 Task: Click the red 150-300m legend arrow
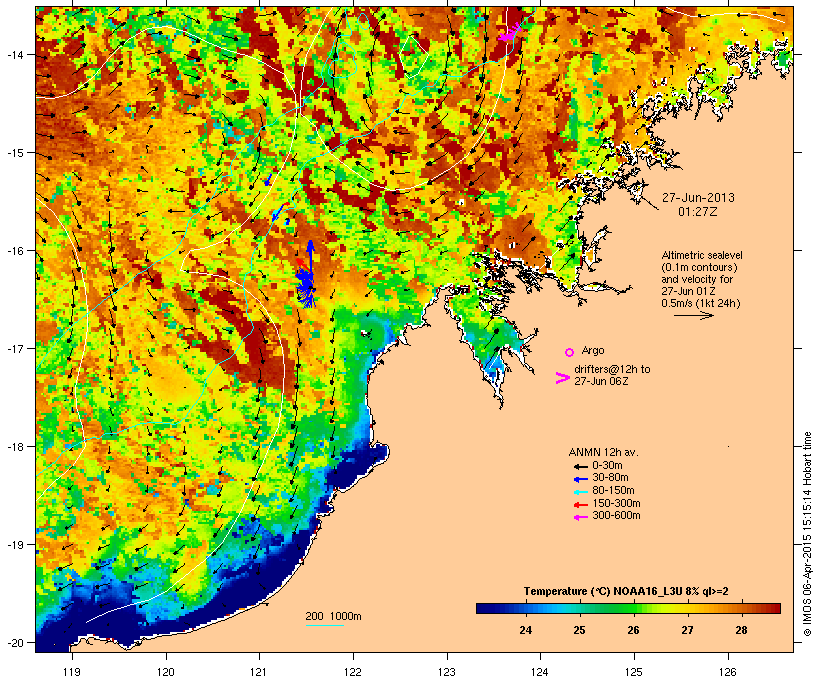coord(580,505)
